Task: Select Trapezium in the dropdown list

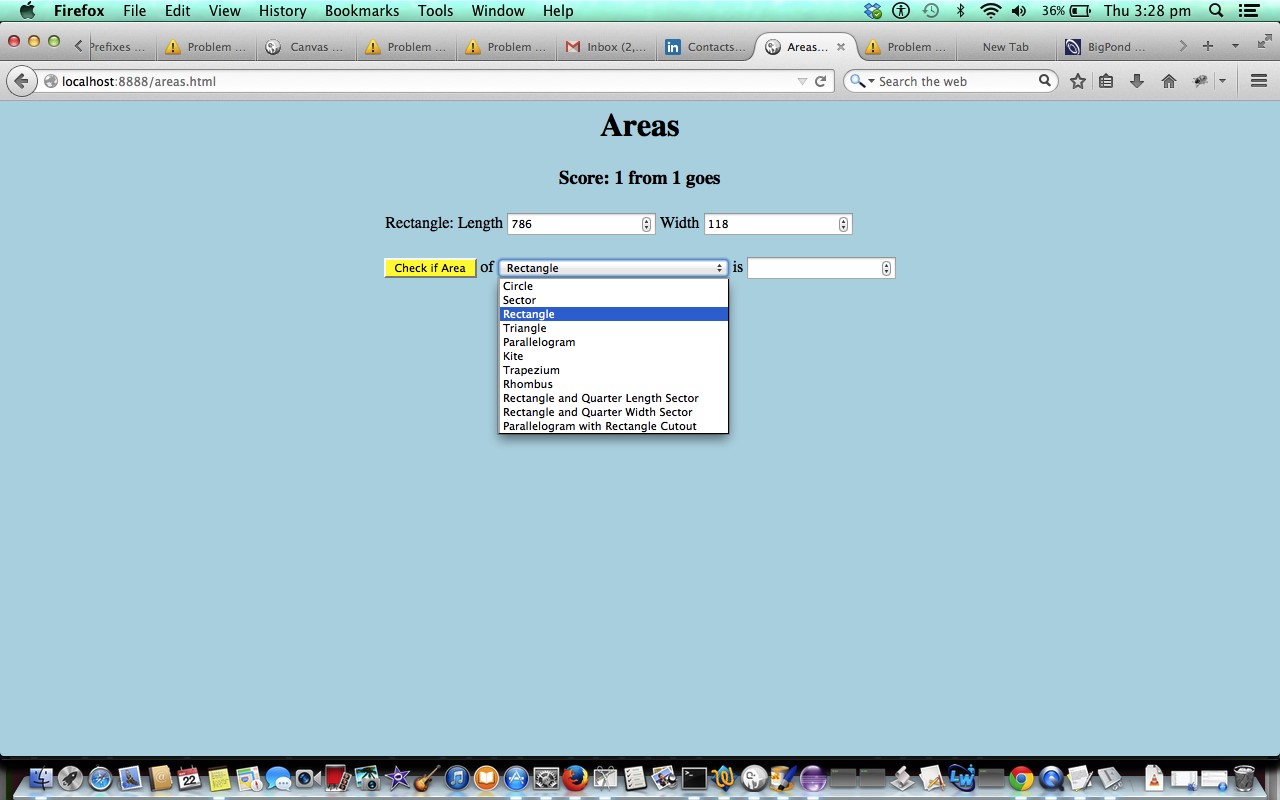Action: (x=531, y=370)
